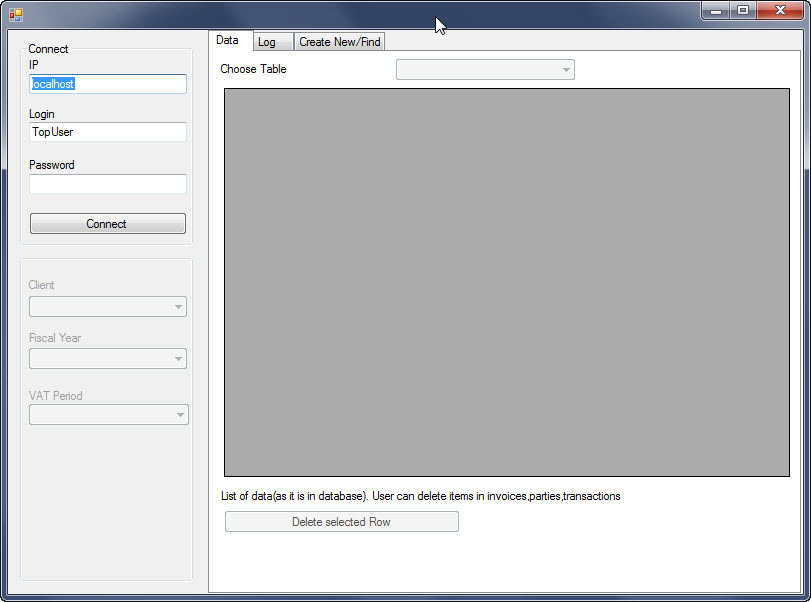Screen dimensions: 811x602
Task: Open the Choose Table dropdown
Action: pos(485,70)
